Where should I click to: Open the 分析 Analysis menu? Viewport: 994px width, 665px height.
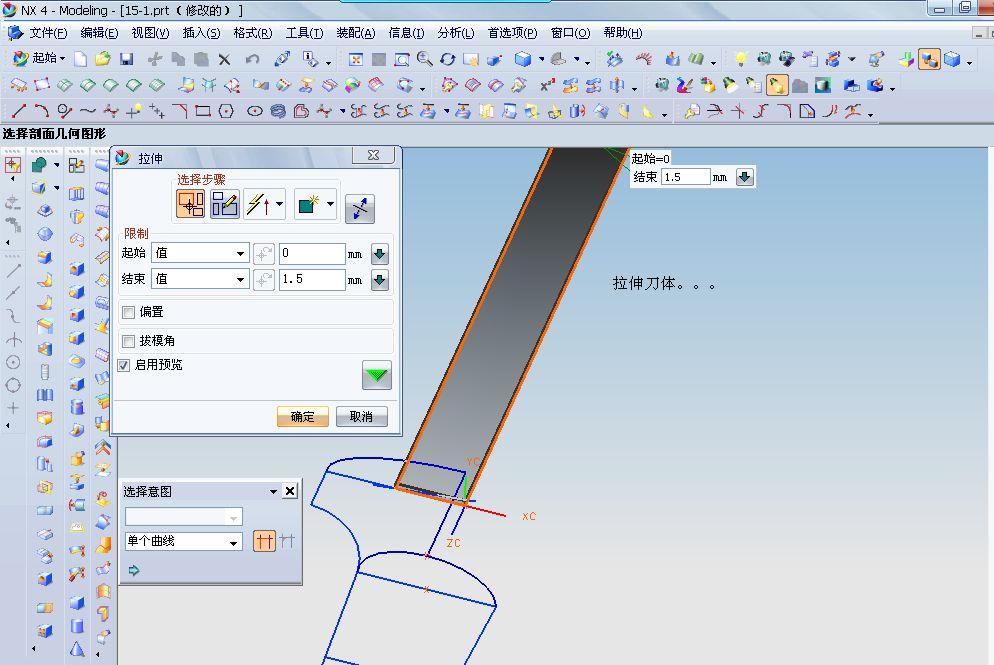click(455, 33)
